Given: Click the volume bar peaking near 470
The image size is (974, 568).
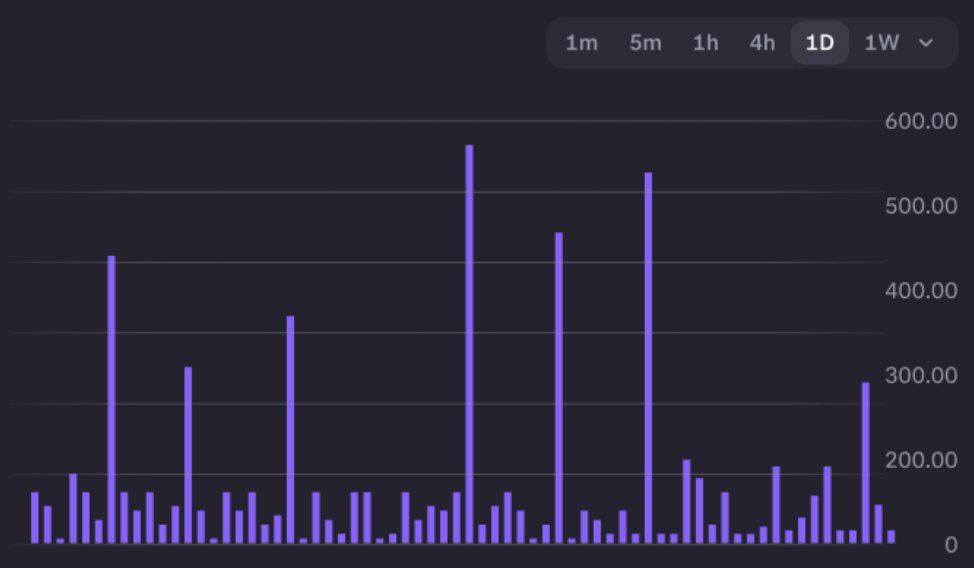Looking at the screenshot, I should click(559, 388).
